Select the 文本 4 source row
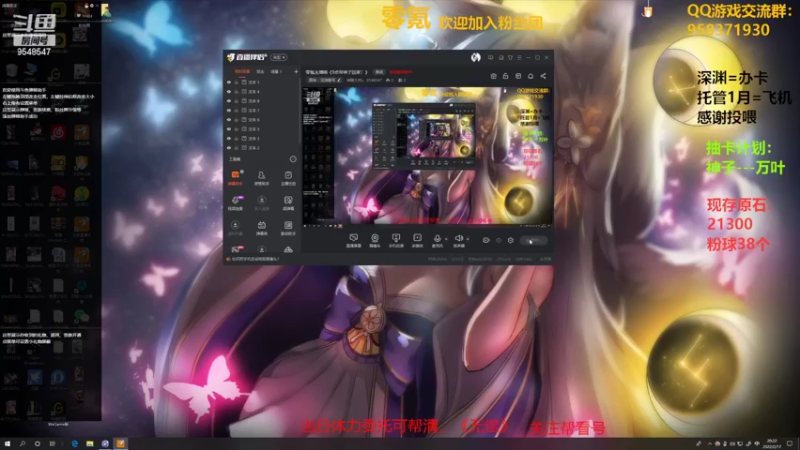This screenshot has height=450, width=800. [x=262, y=91]
